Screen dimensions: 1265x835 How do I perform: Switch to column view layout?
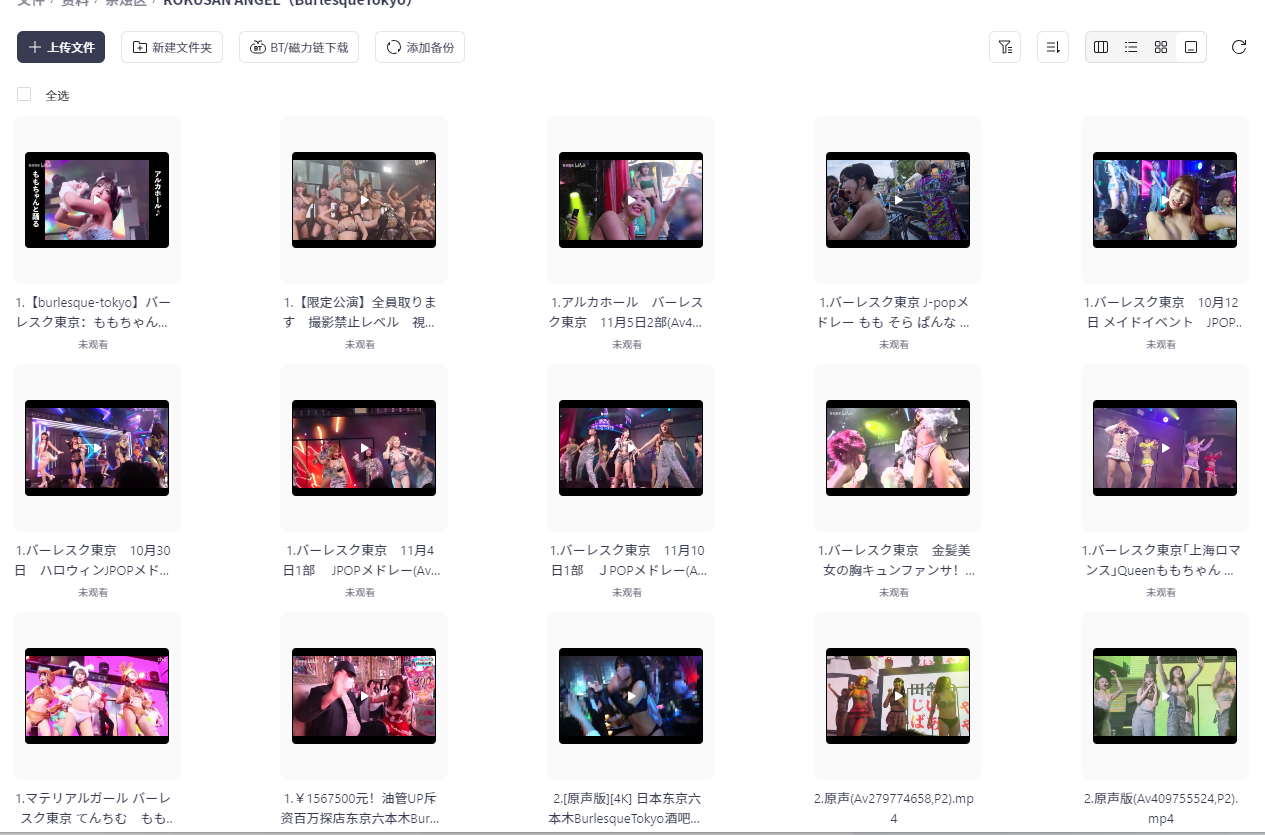pyautogui.click(x=1100, y=47)
